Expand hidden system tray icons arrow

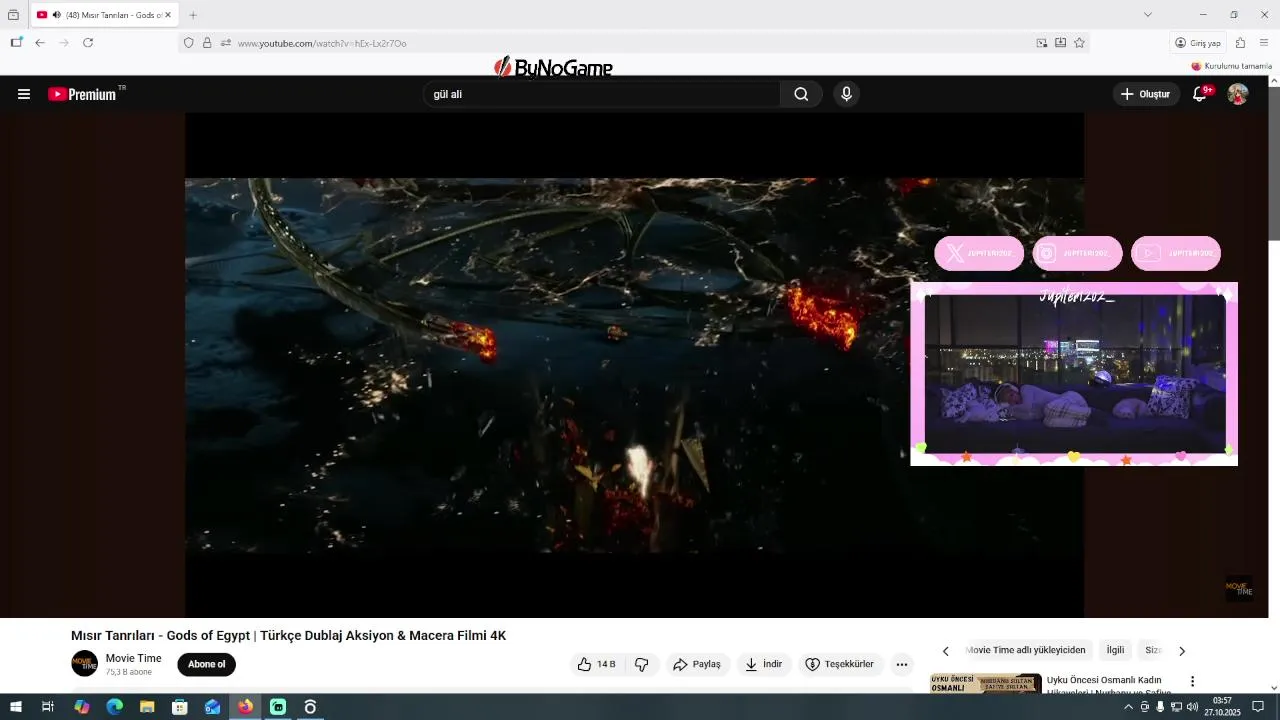[1129, 707]
